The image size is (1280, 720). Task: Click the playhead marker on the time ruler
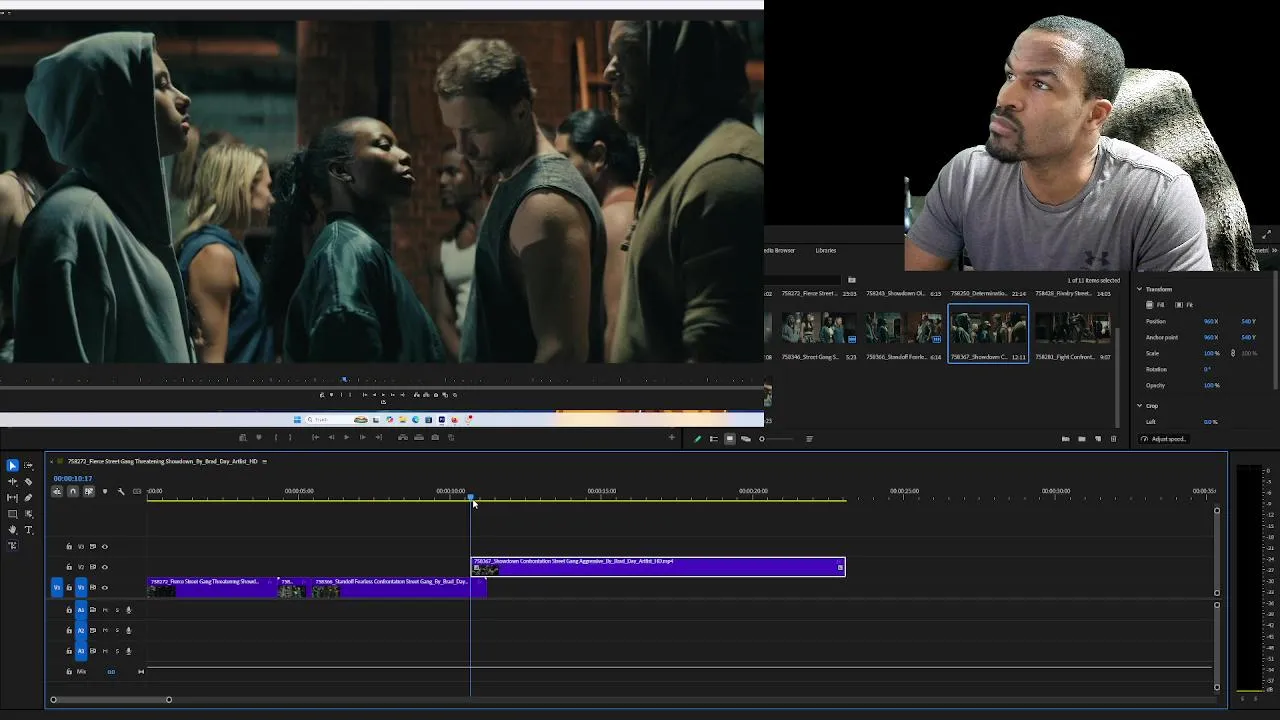(471, 498)
